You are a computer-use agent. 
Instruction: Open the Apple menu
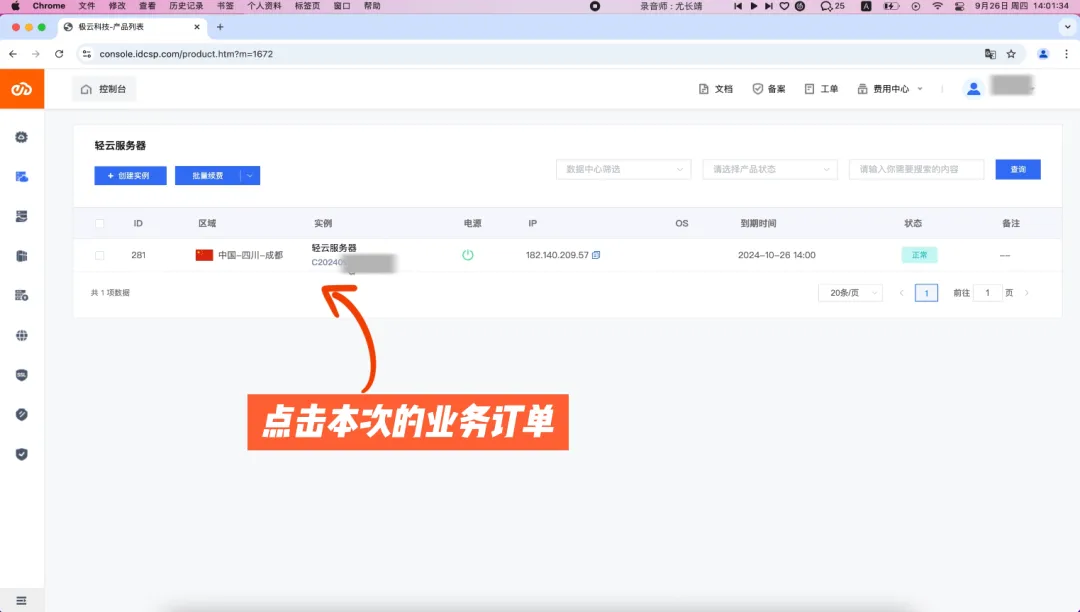click(x=15, y=6)
